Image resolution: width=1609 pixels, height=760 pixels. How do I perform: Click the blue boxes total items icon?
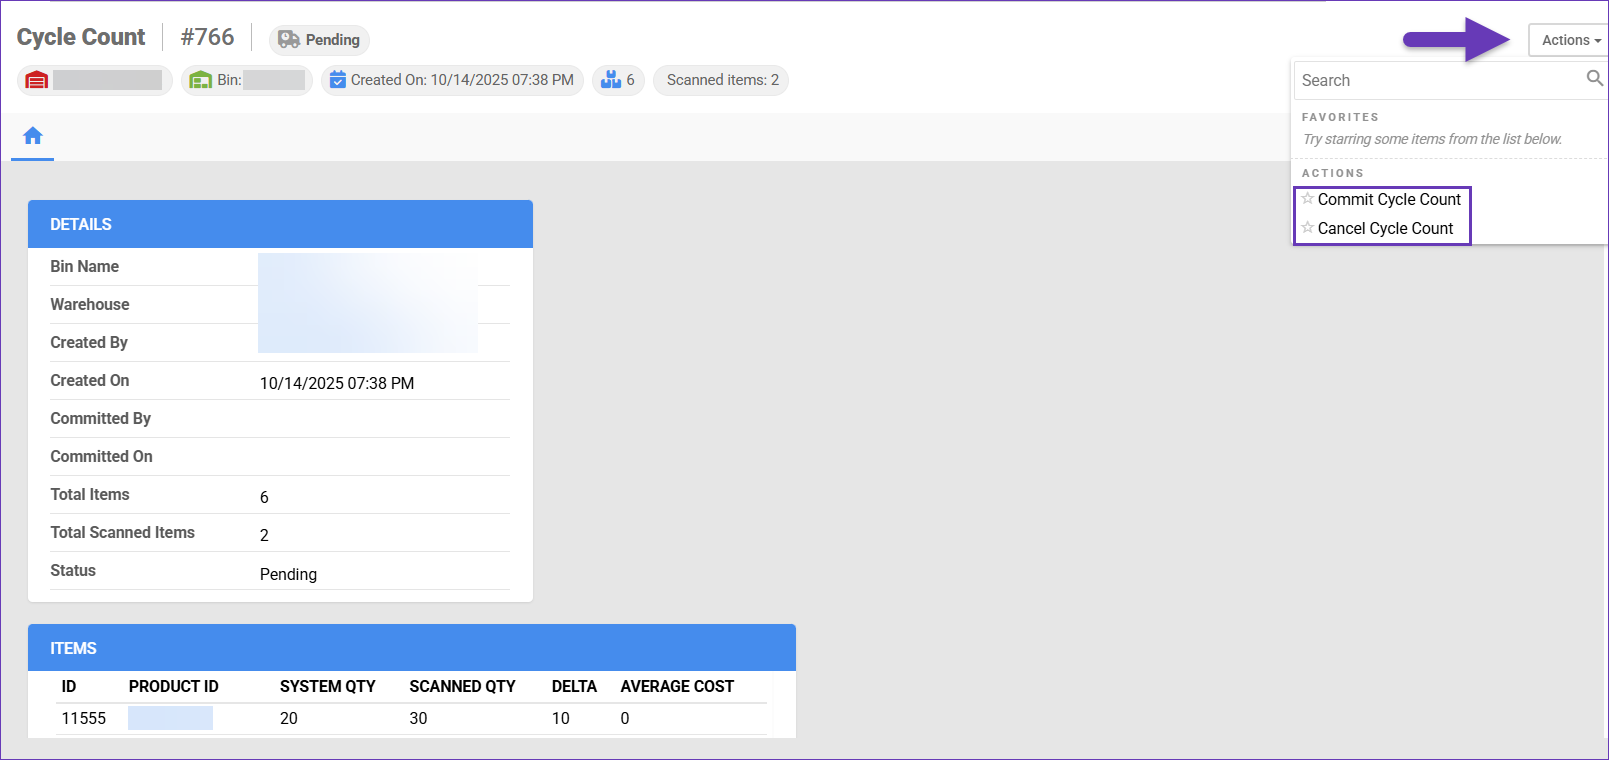[x=611, y=80]
